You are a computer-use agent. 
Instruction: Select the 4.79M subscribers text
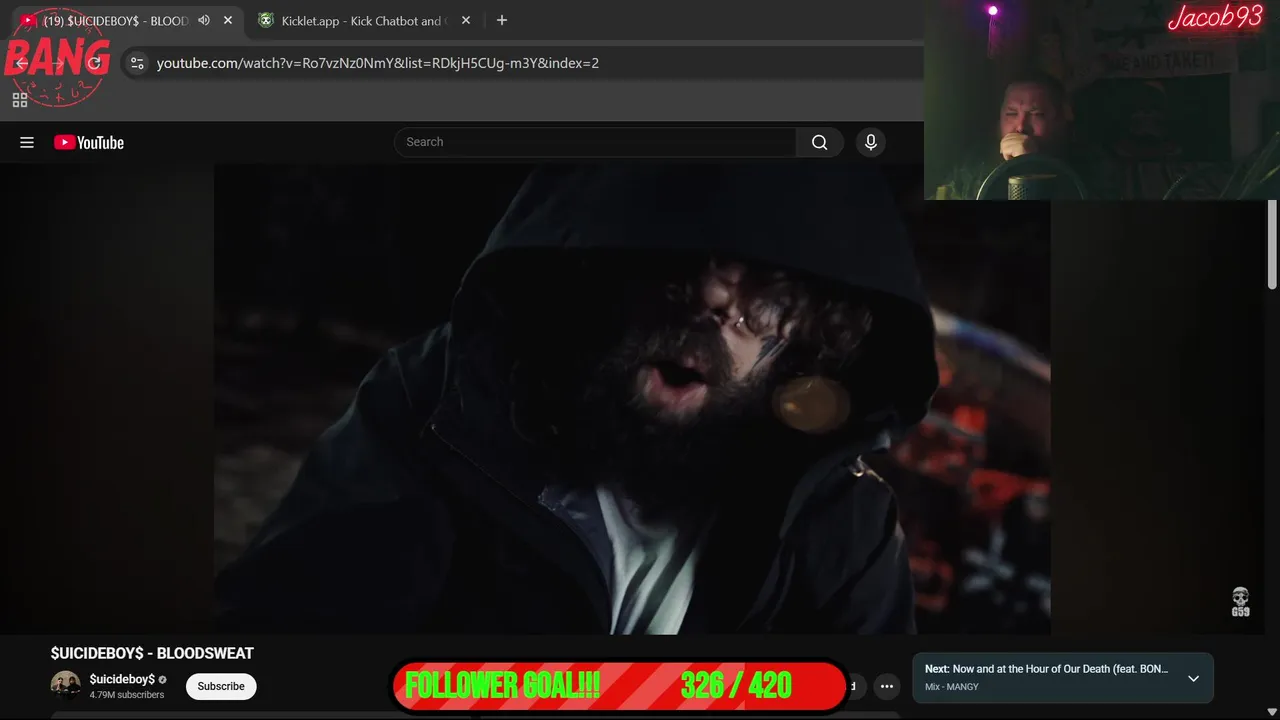[x=127, y=695]
